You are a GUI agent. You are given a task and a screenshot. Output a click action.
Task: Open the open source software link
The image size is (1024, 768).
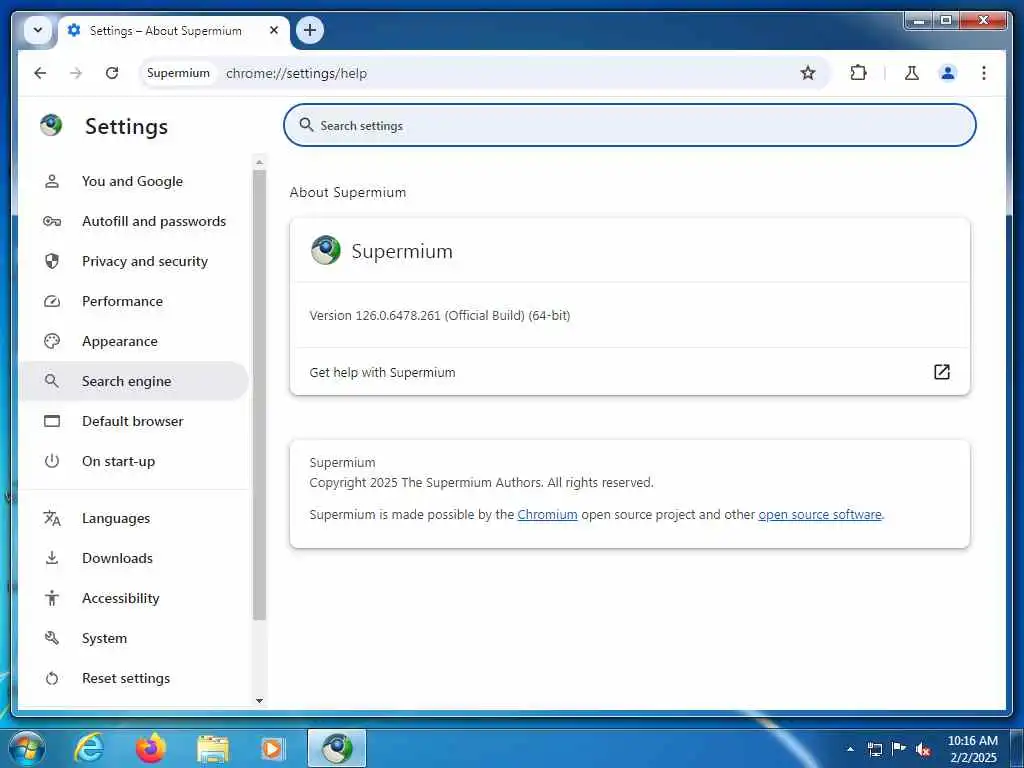[x=820, y=515]
